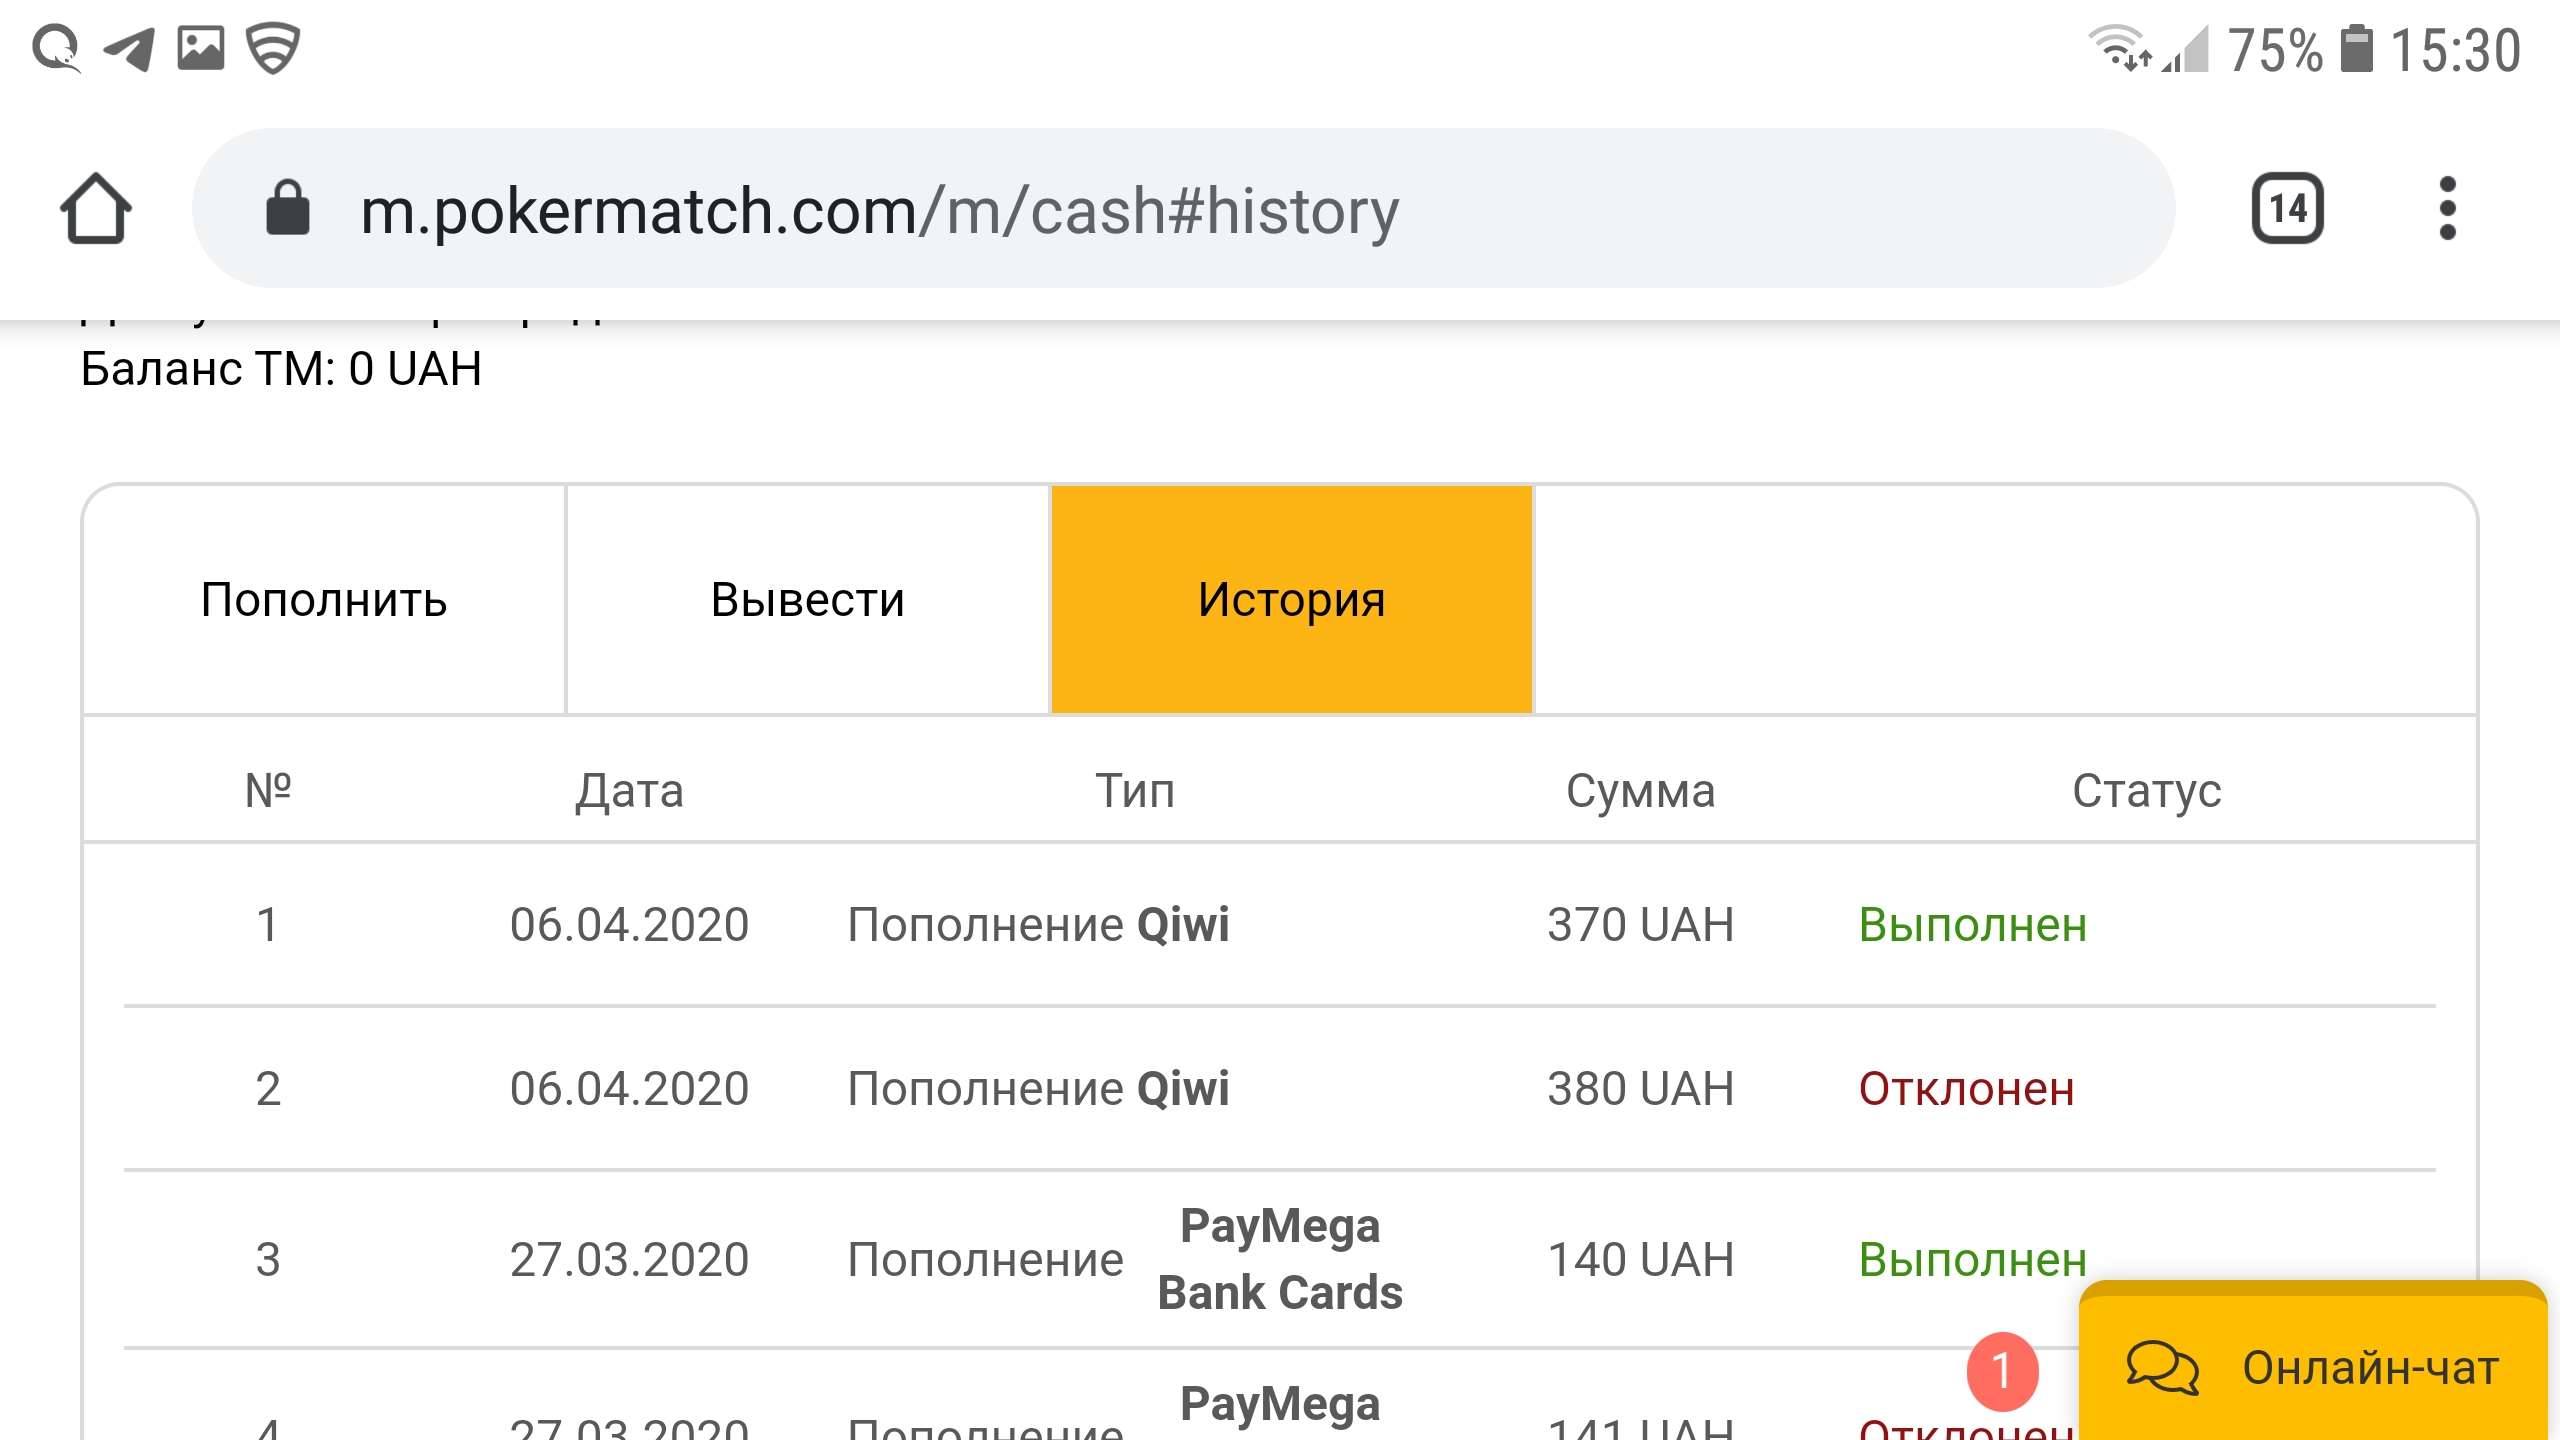This screenshot has height=1440, width=2560.
Task: Open the tab switcher showing 14 tabs
Action: coord(2287,209)
